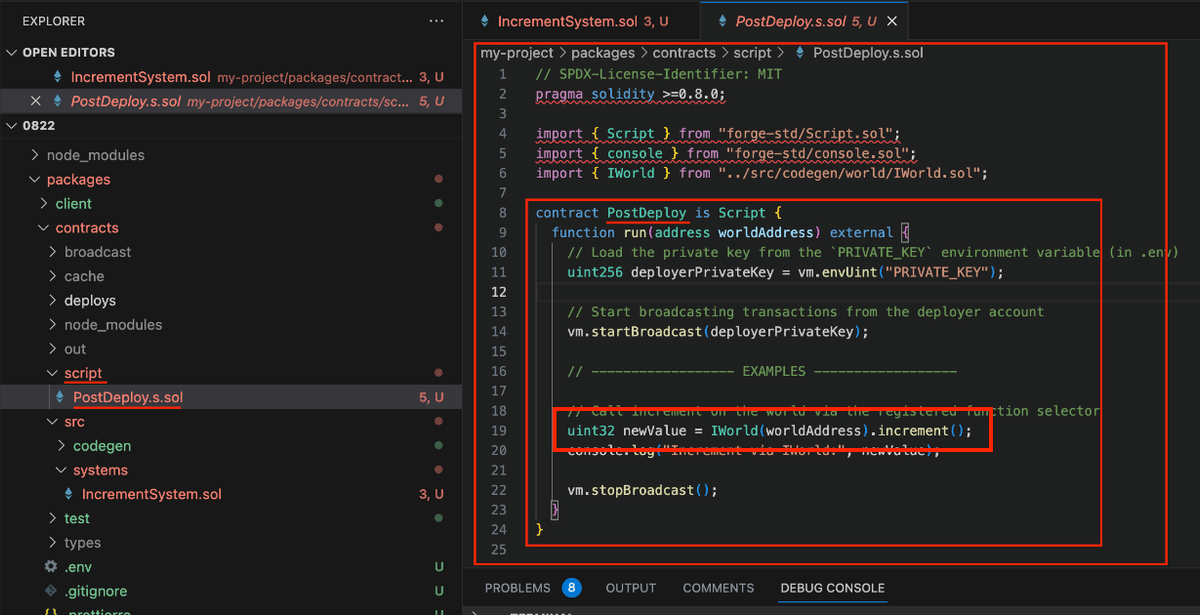1200x615 pixels.
Task: Click vm.startBroadcast(deployerPrivateKey) line
Action: 718,331
